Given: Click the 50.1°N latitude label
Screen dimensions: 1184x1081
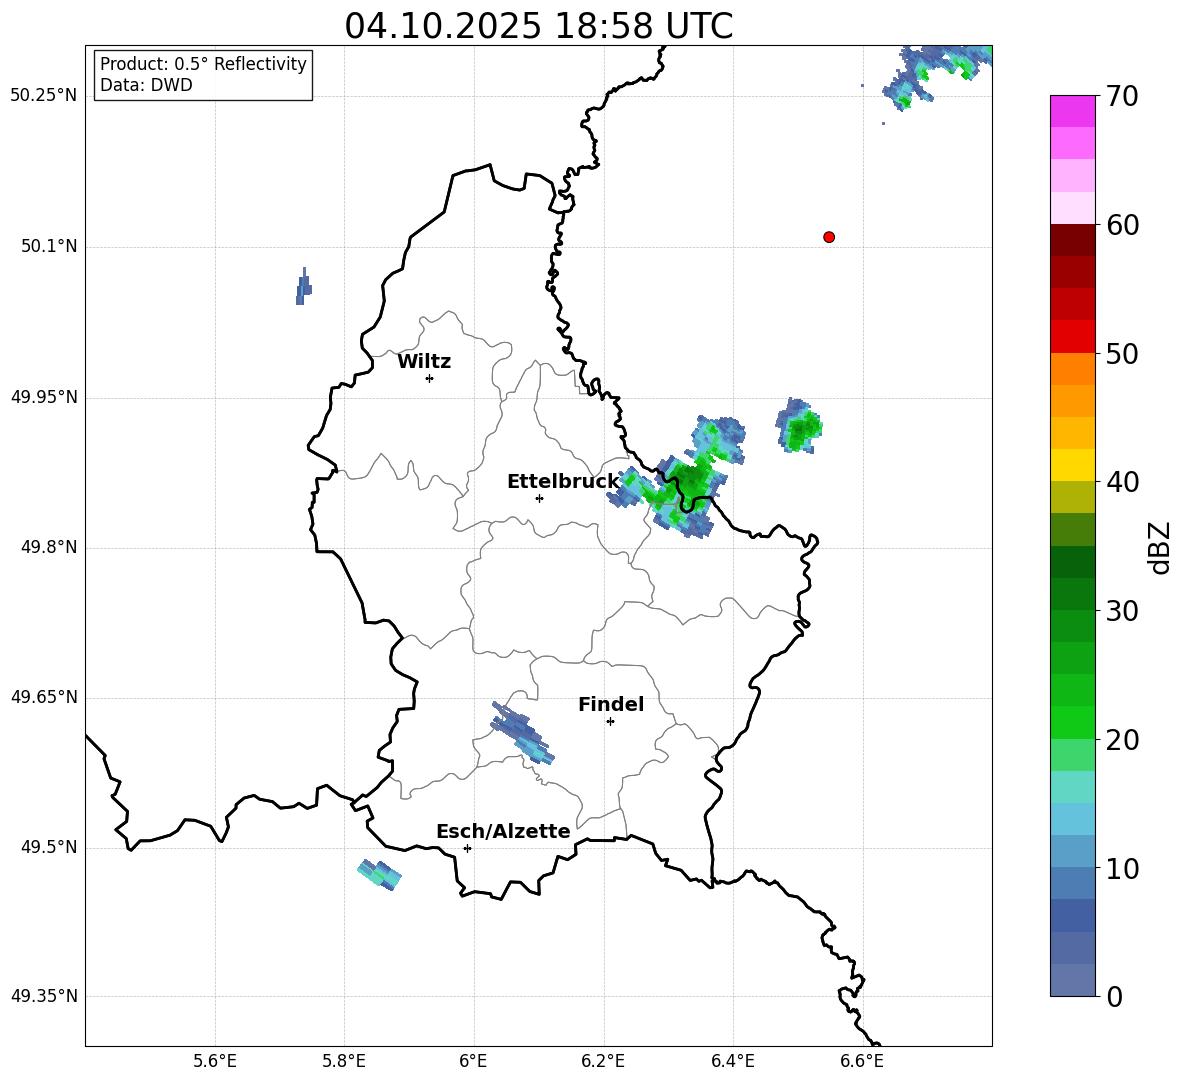Looking at the screenshot, I should pyautogui.click(x=49, y=247).
